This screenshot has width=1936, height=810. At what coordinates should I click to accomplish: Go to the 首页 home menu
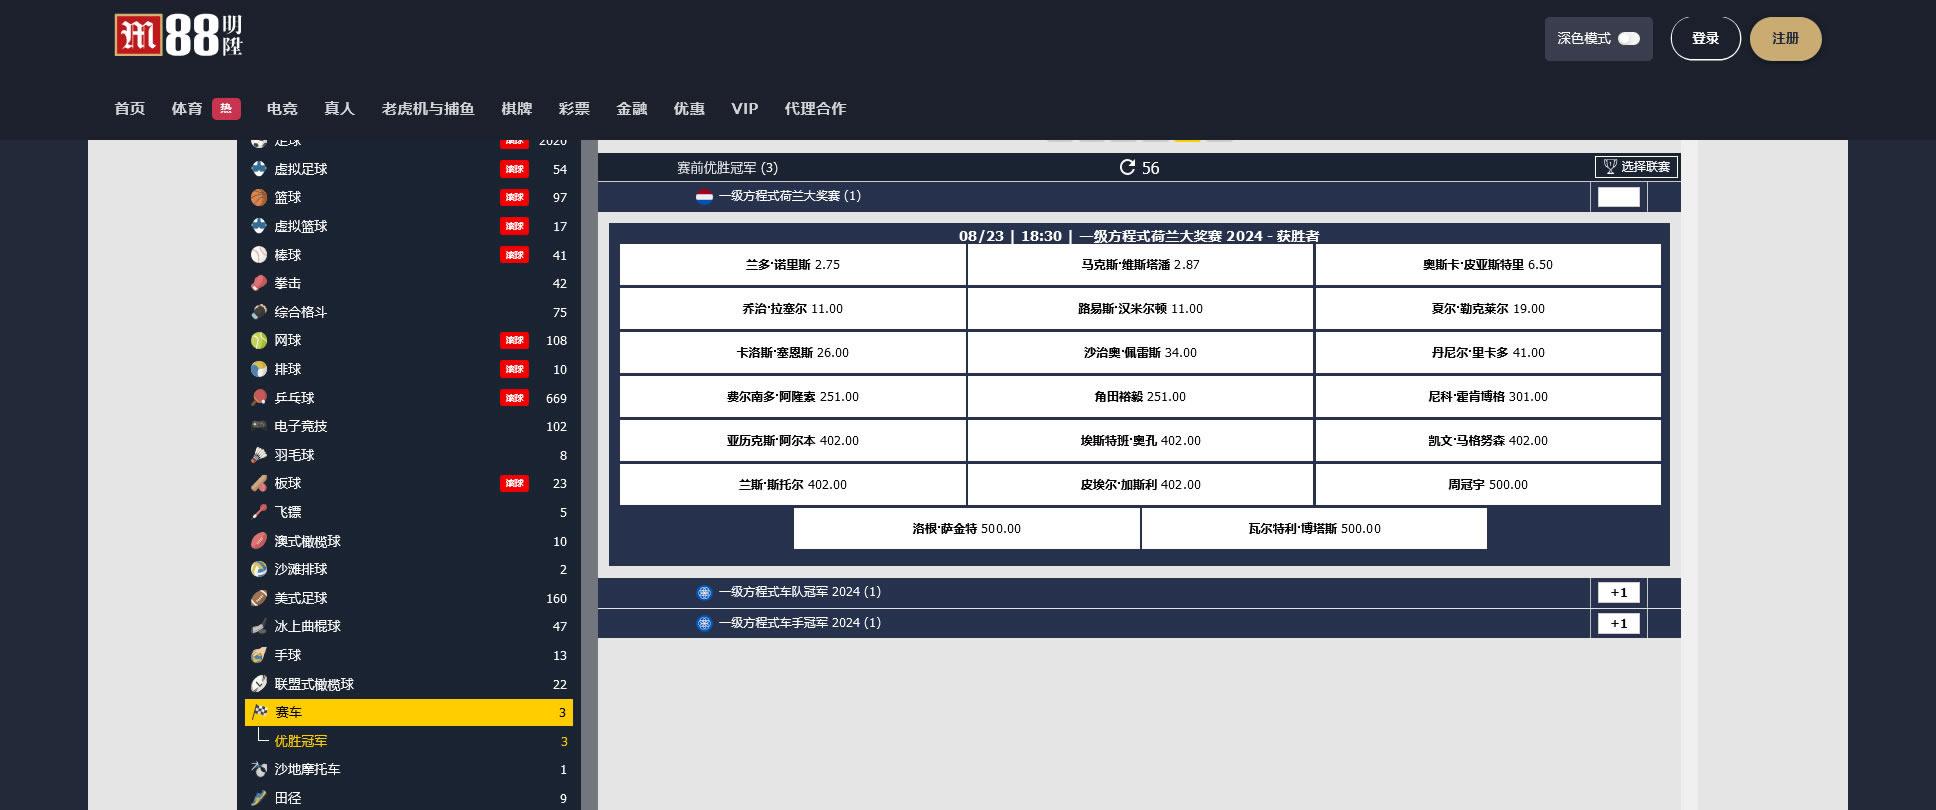click(x=130, y=109)
